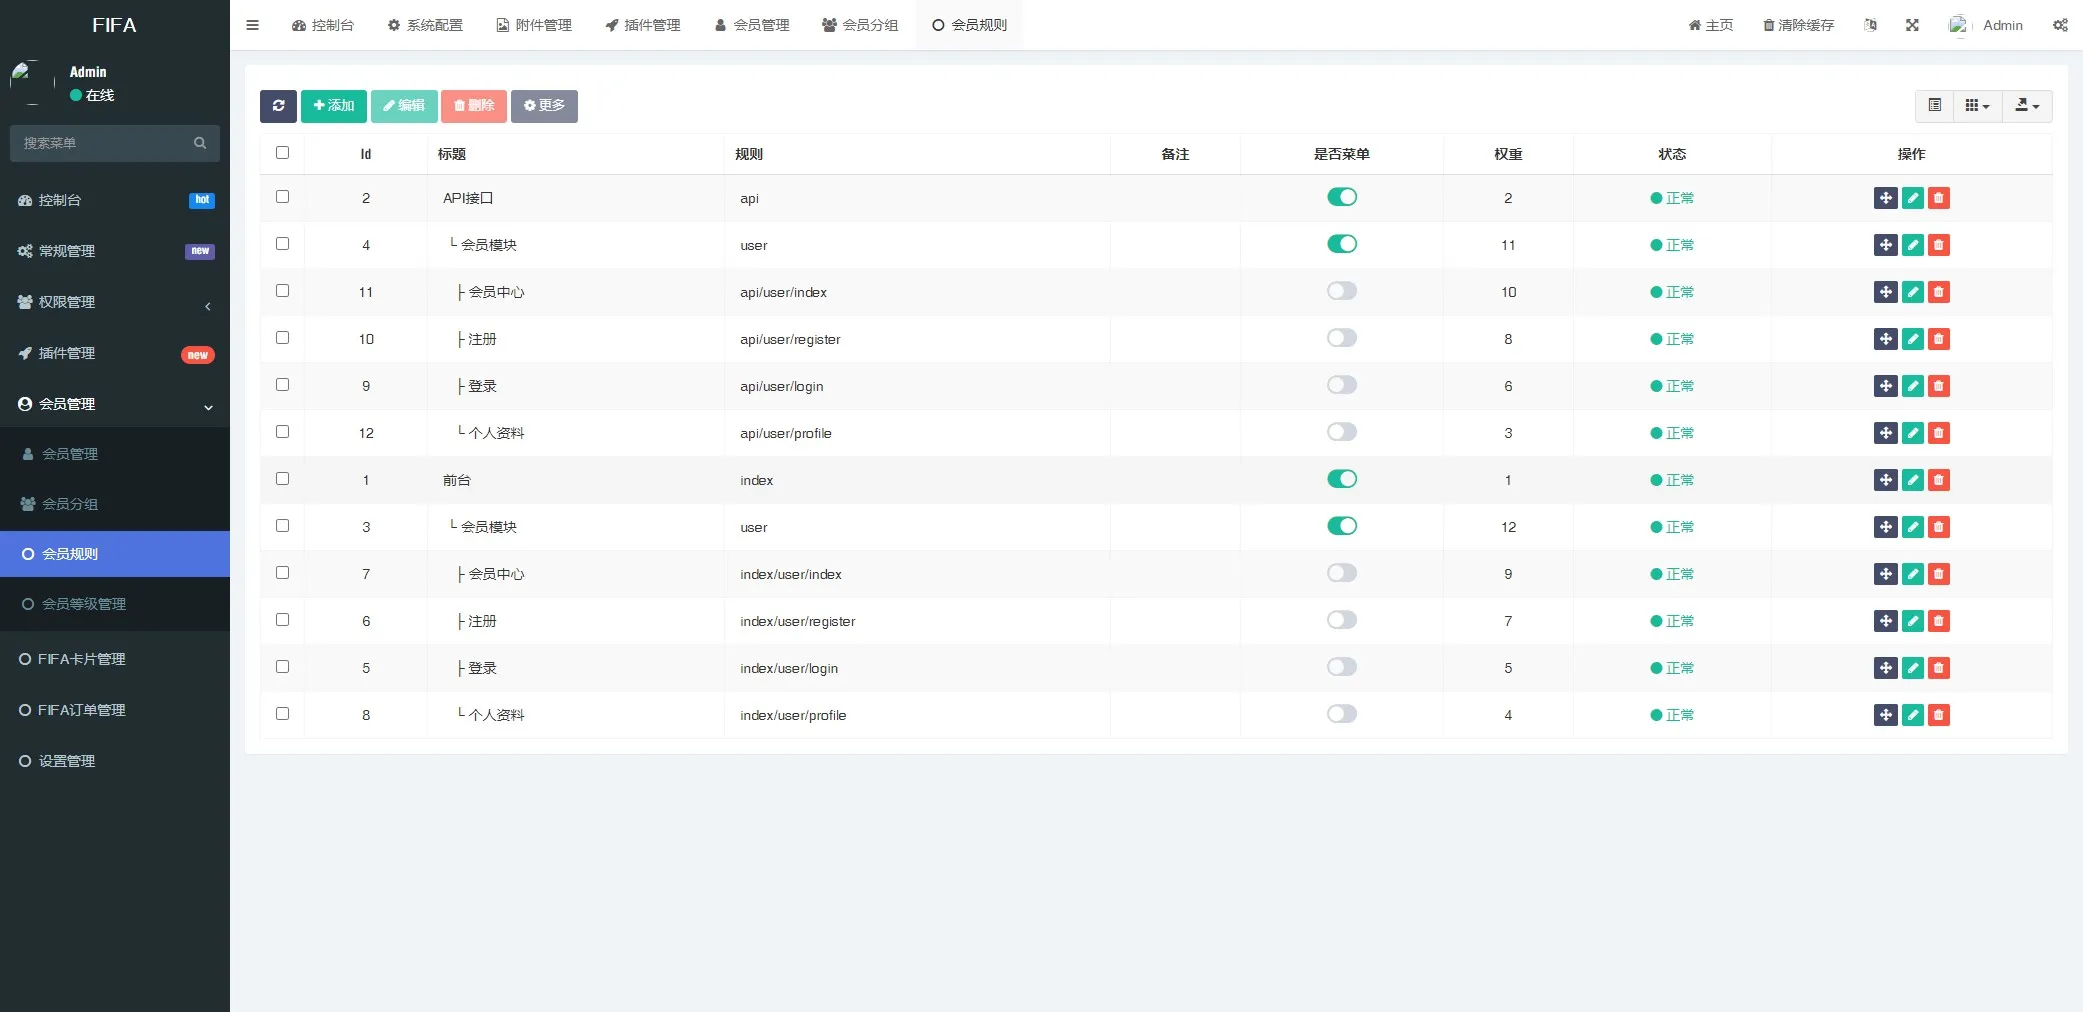Check the checkbox for row Id 2
Screen dimensions: 2083x1012
(x=282, y=197)
